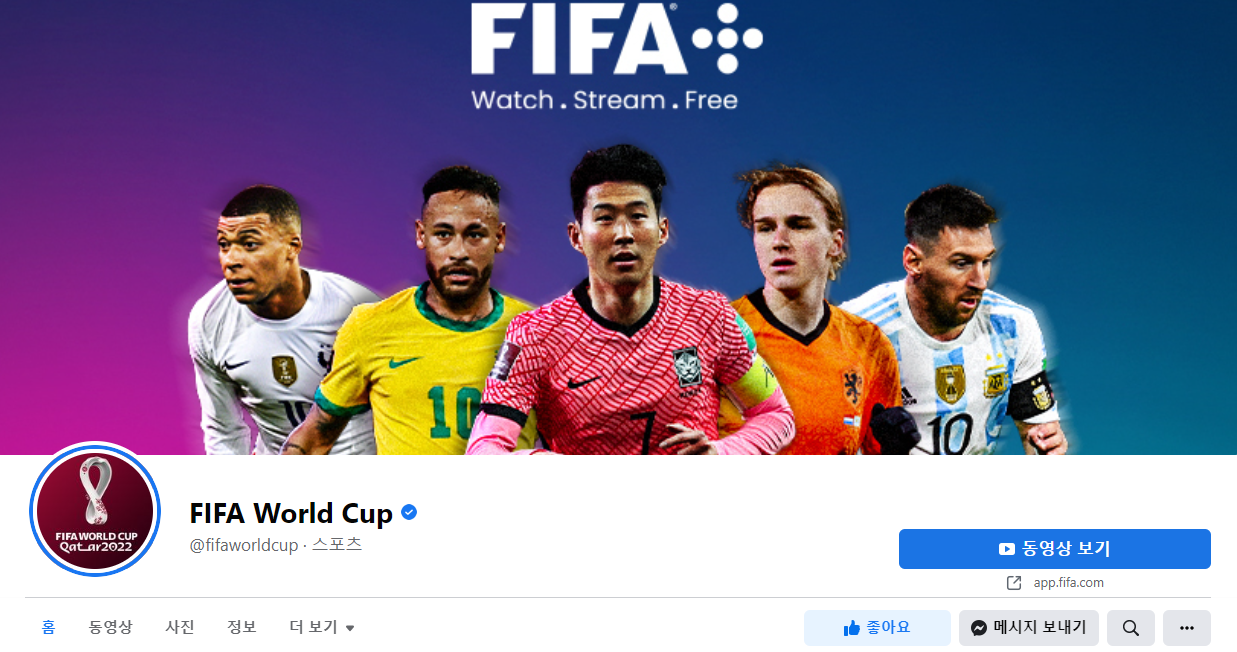Expand the 더 보기 dropdown arrow

pyautogui.click(x=350, y=628)
